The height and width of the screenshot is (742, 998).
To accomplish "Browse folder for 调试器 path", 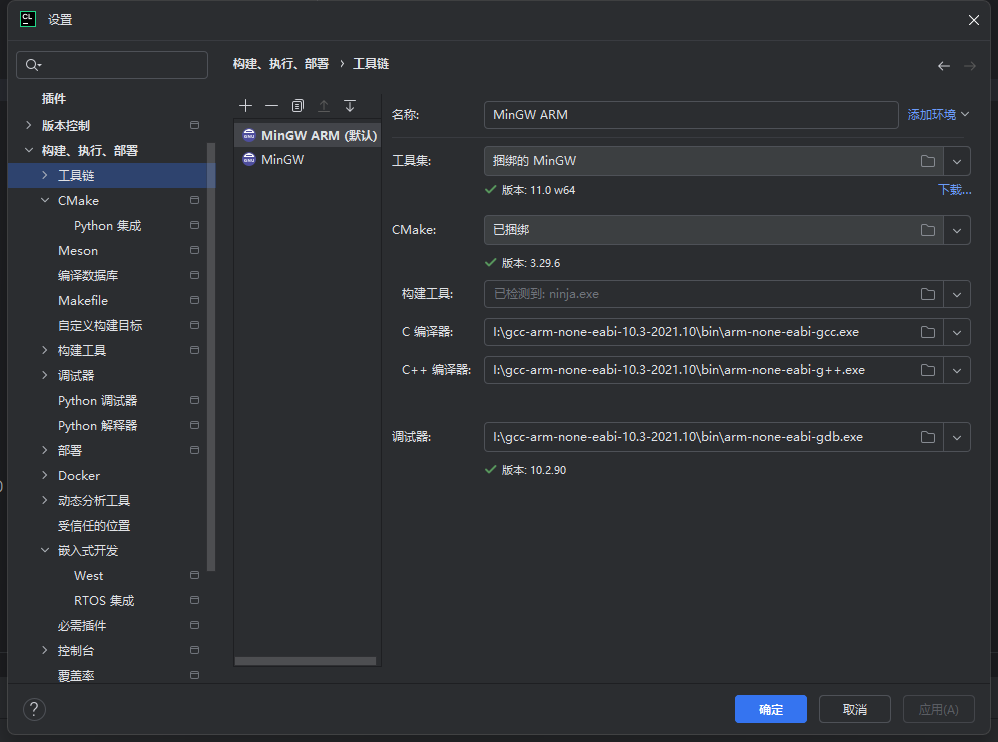I will [x=928, y=437].
